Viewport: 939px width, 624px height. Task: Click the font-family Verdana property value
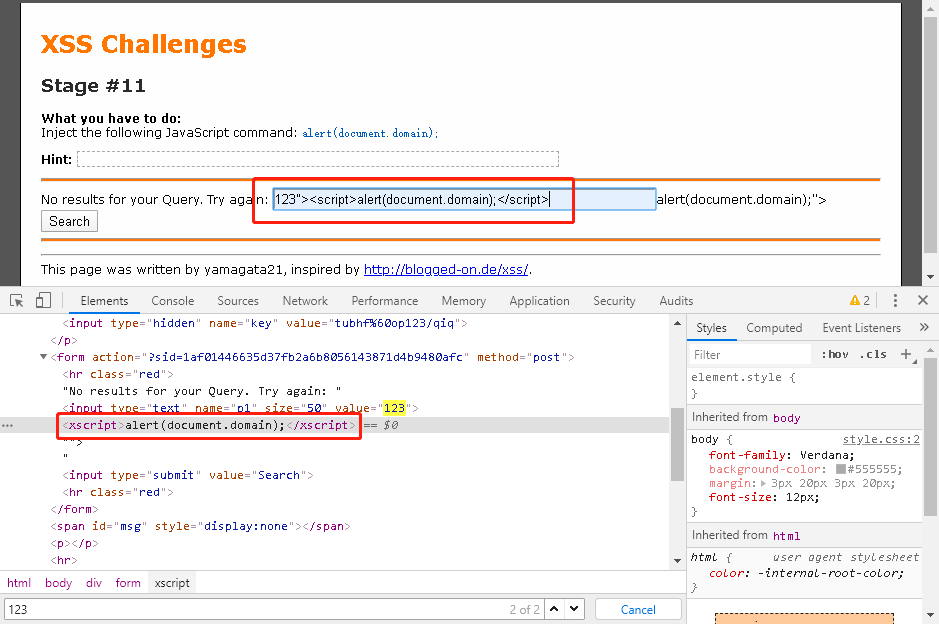(x=826, y=455)
